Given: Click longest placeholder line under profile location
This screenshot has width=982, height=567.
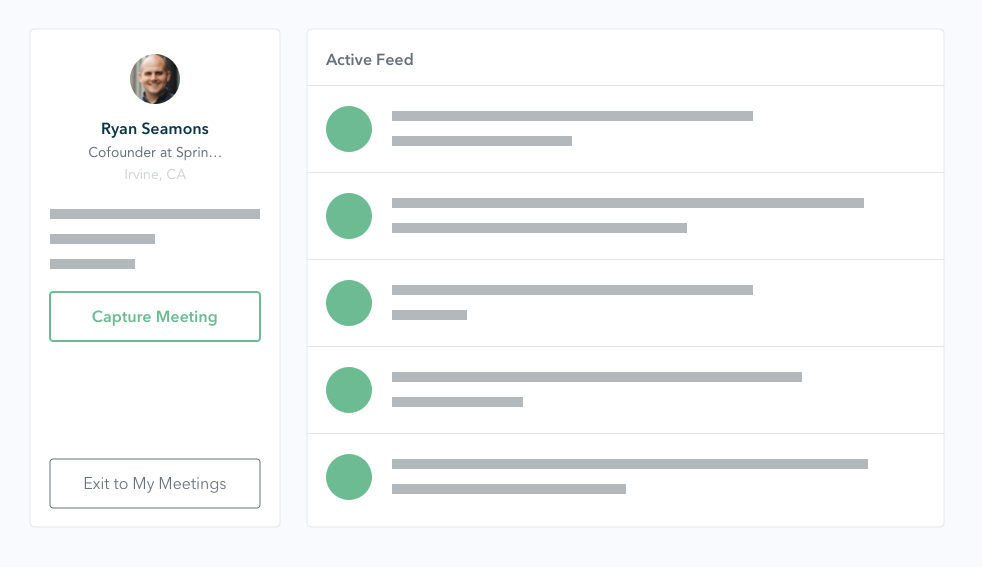Looking at the screenshot, I should 155,214.
